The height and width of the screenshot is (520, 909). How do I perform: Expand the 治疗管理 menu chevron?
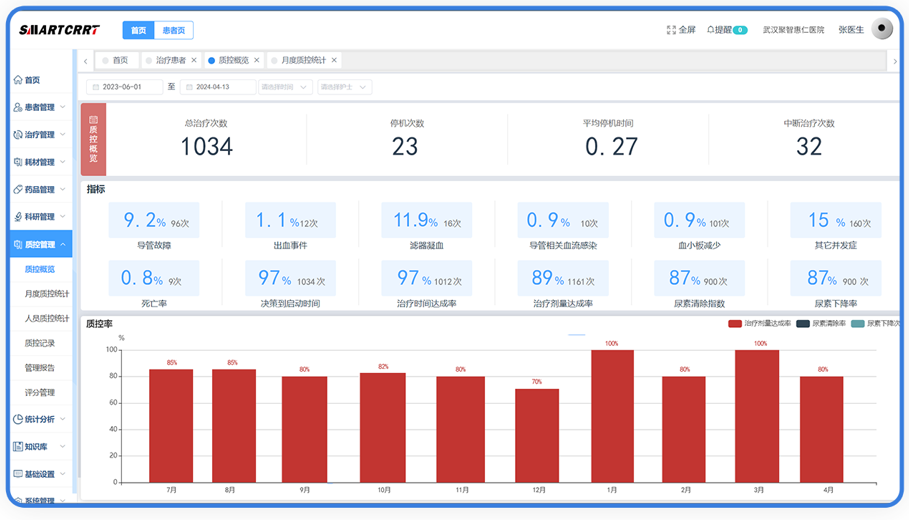coord(63,134)
